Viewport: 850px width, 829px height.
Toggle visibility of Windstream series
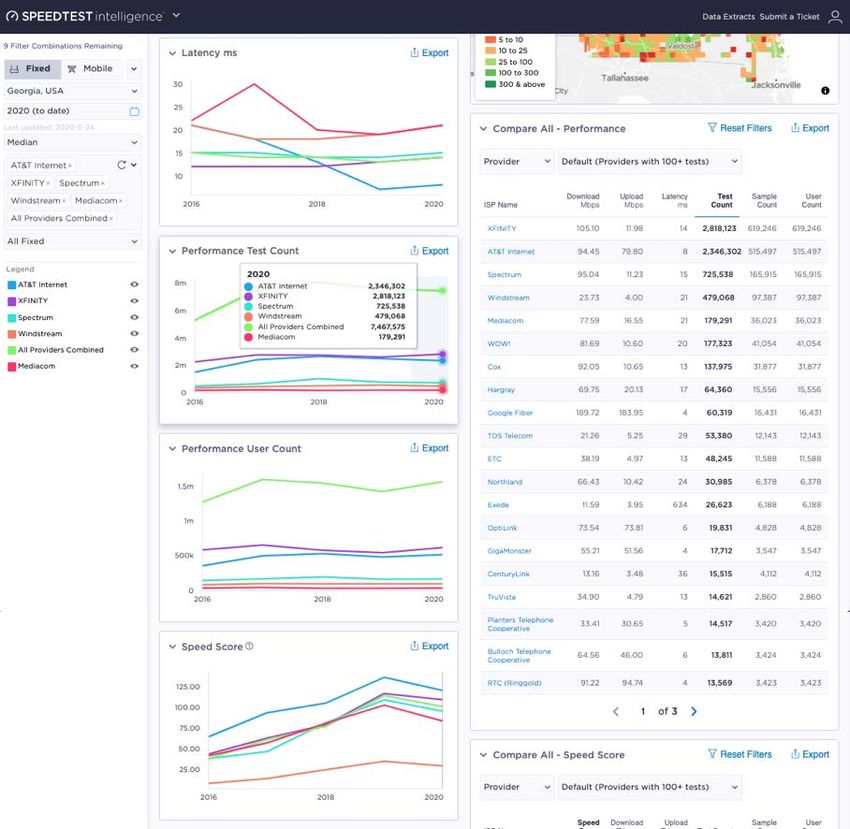134,334
